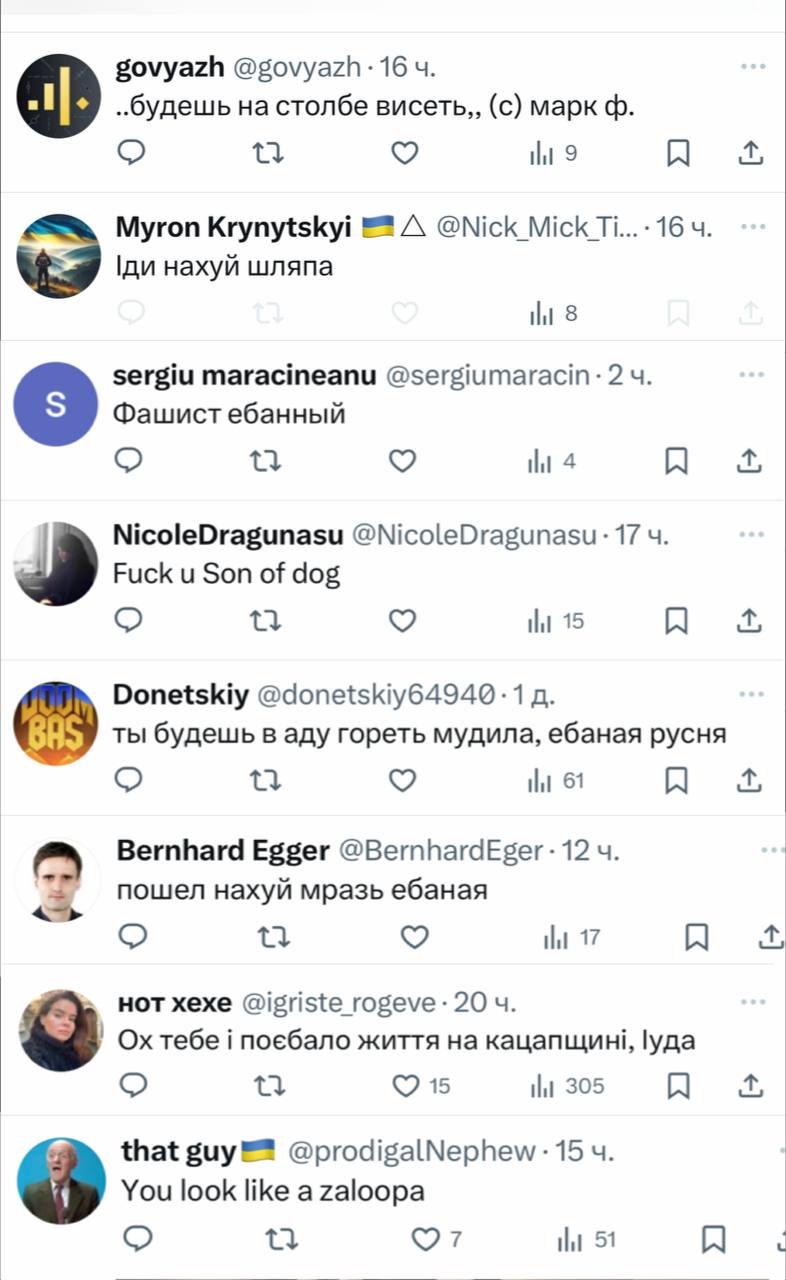Screen dimensions: 786x1280
Task: Expand more menu for NicoleDragunasu's tweet
Action: (752, 535)
